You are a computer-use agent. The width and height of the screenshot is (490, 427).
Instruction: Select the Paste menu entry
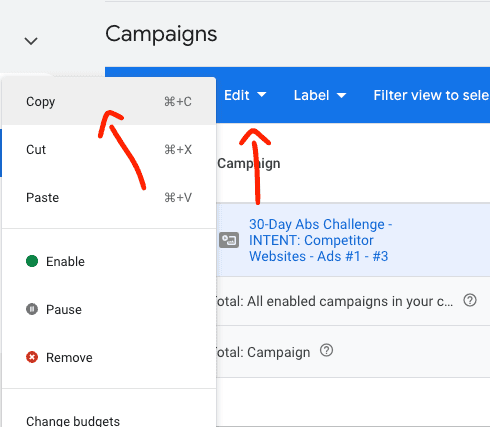coord(109,197)
